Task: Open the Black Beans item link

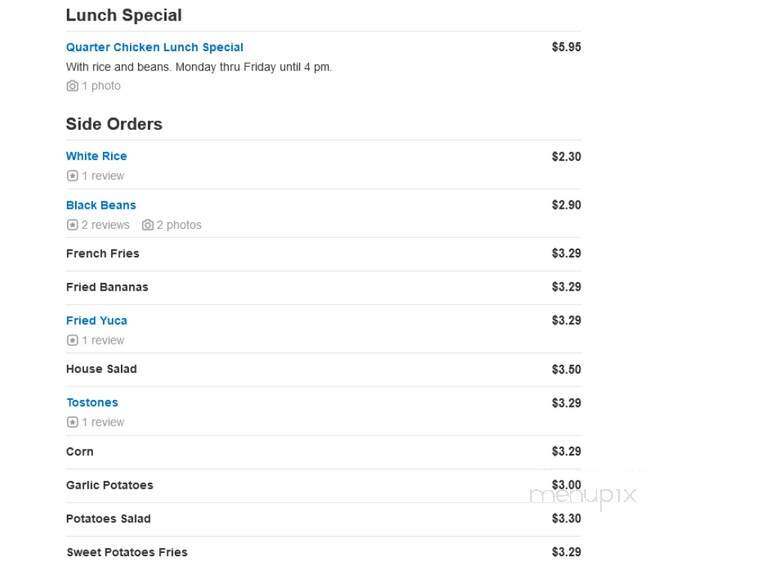Action: (x=101, y=205)
